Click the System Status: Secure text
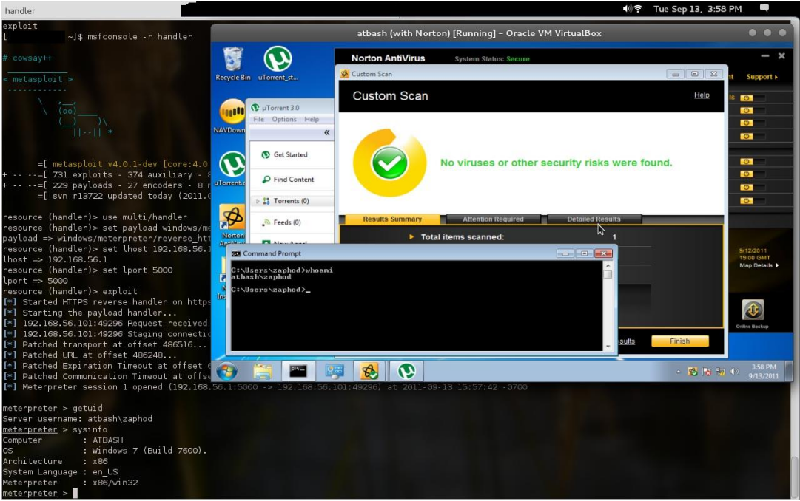Image resolution: width=800 pixels, height=501 pixels. [492, 59]
